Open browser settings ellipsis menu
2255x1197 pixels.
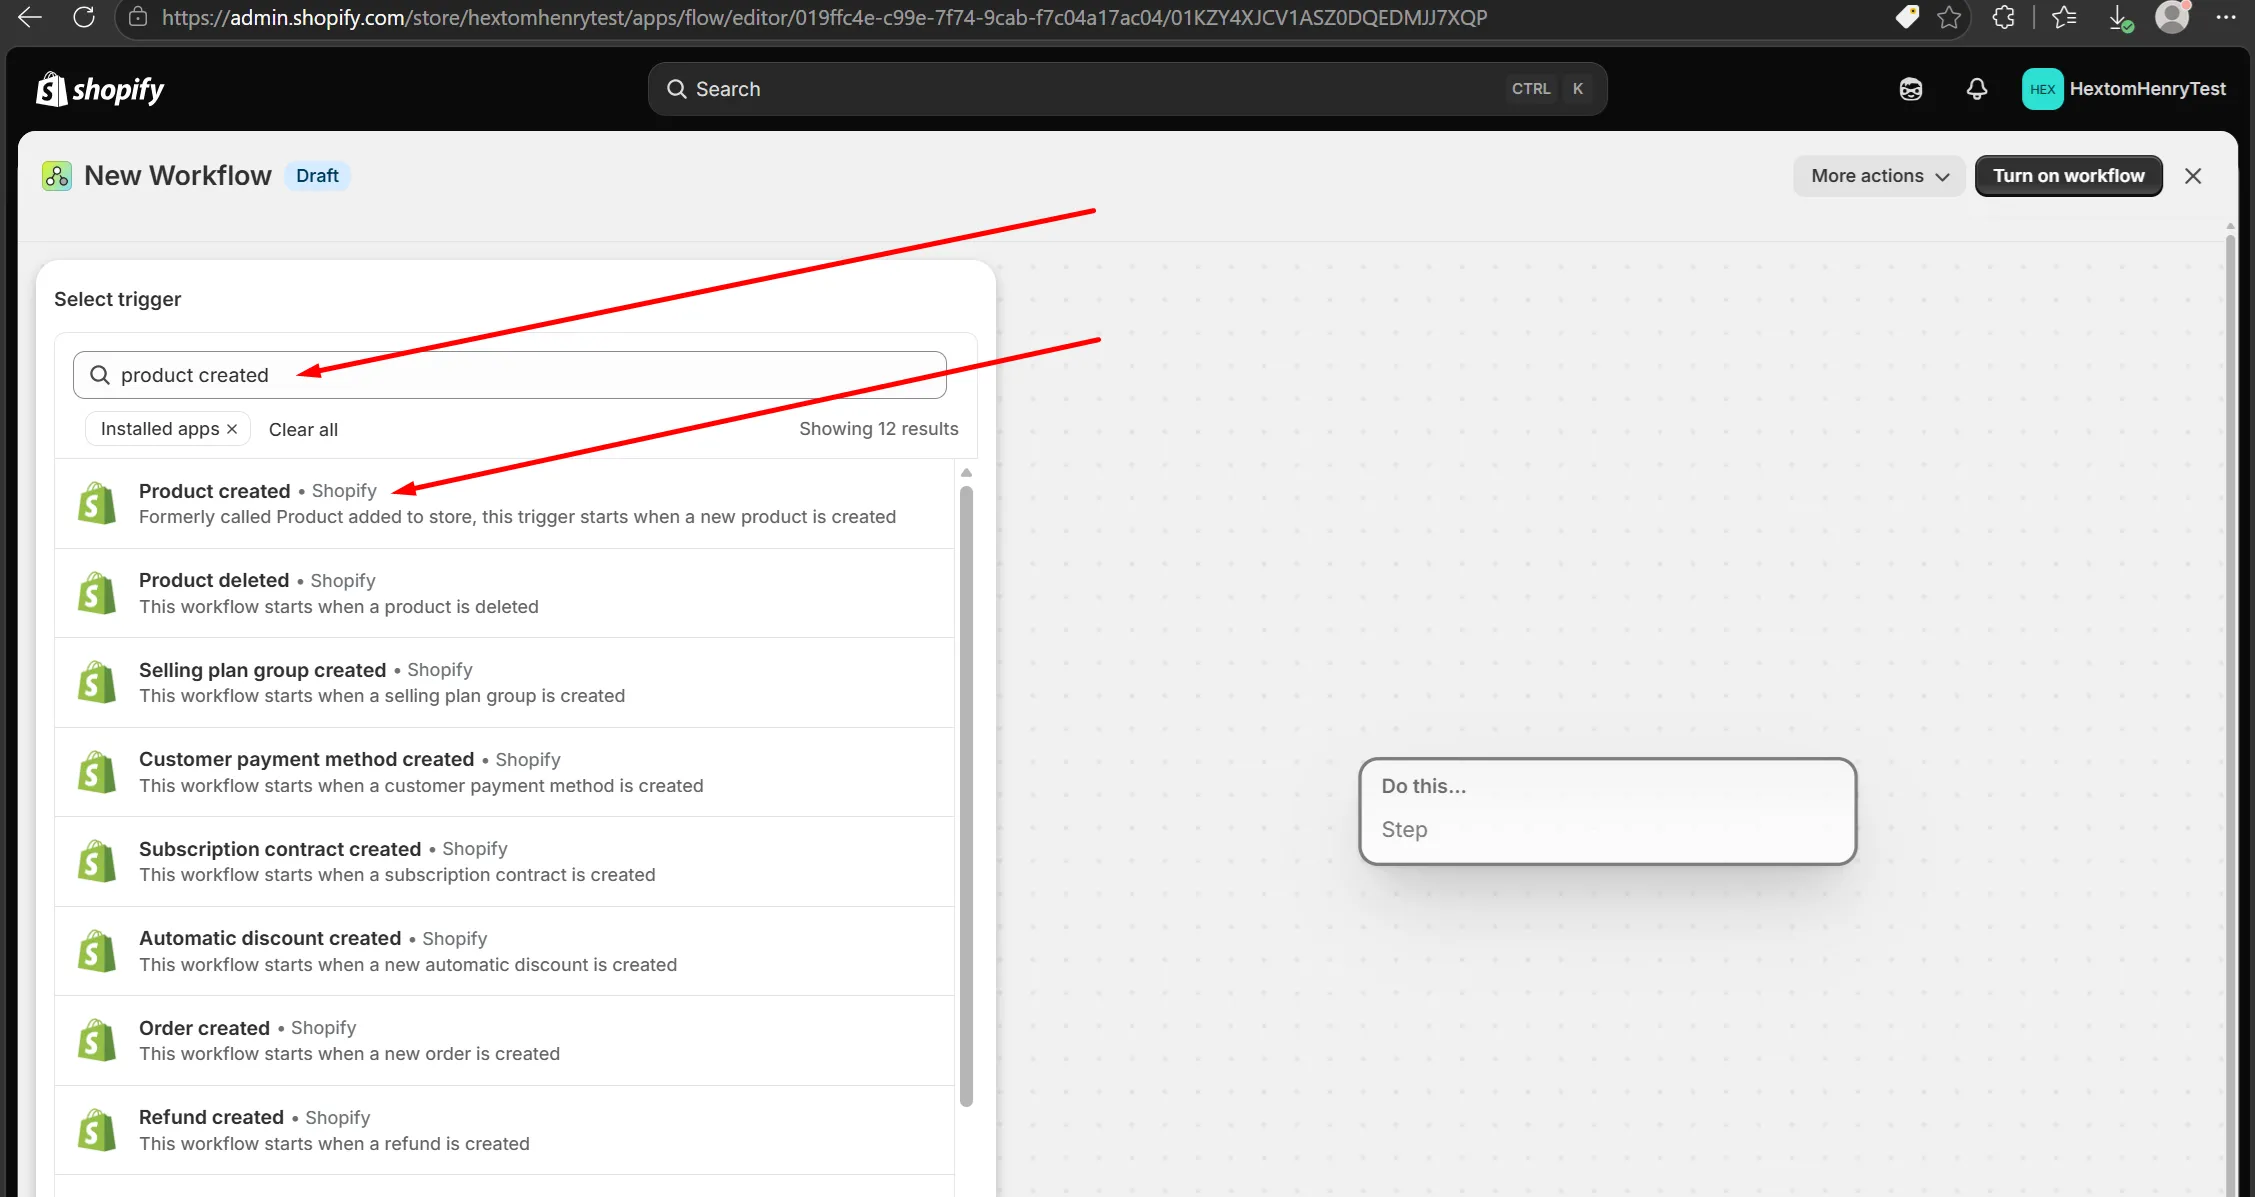click(x=2226, y=17)
